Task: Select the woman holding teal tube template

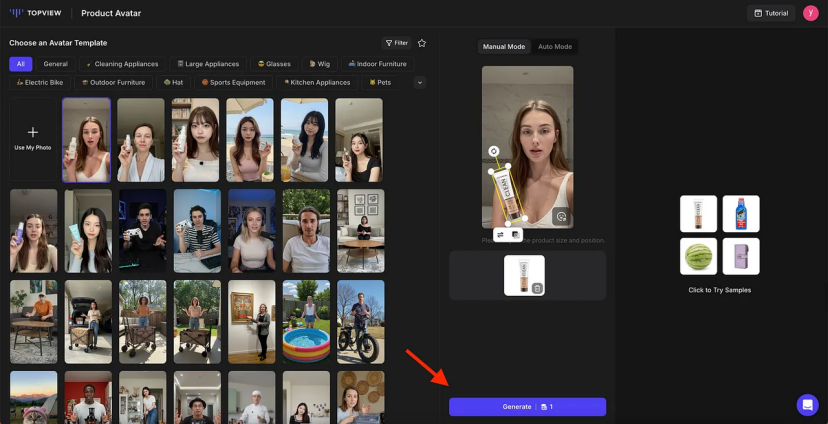Action: pyautogui.click(x=88, y=231)
